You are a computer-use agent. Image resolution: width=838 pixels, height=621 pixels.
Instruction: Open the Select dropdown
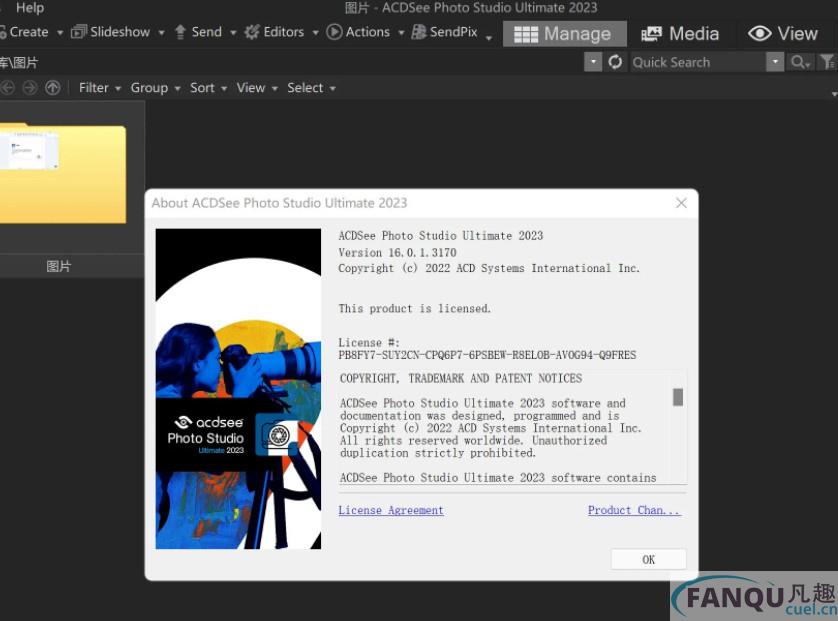coord(312,88)
